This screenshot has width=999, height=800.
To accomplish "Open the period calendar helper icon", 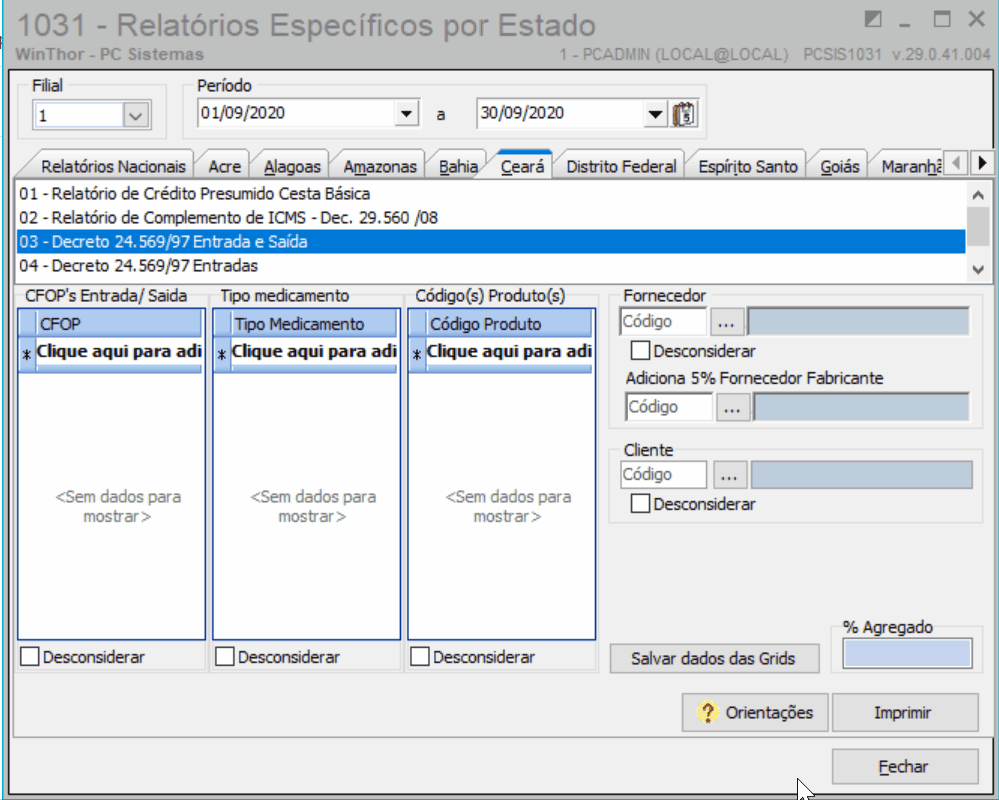I will 684,115.
